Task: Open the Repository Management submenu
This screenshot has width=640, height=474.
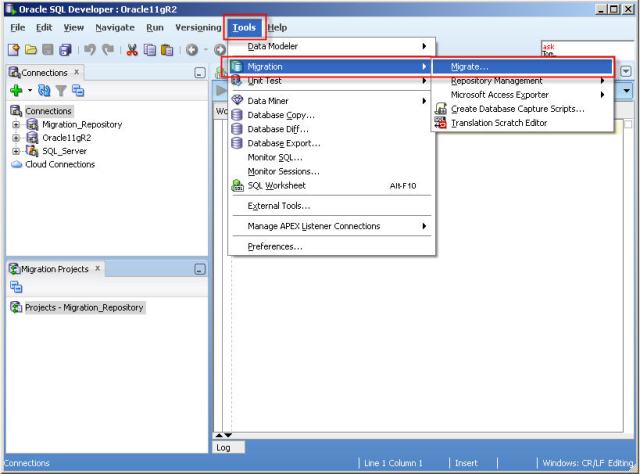Action: [522, 81]
